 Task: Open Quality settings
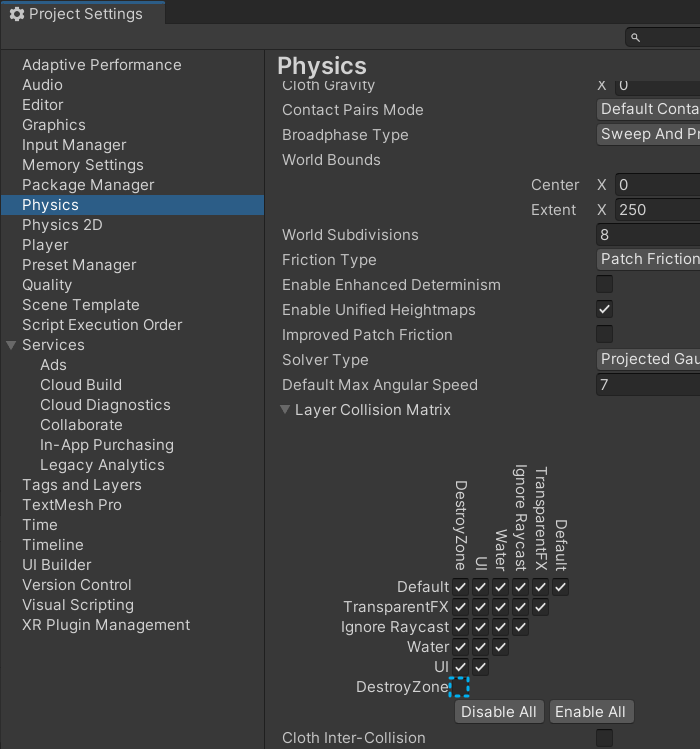coord(47,285)
